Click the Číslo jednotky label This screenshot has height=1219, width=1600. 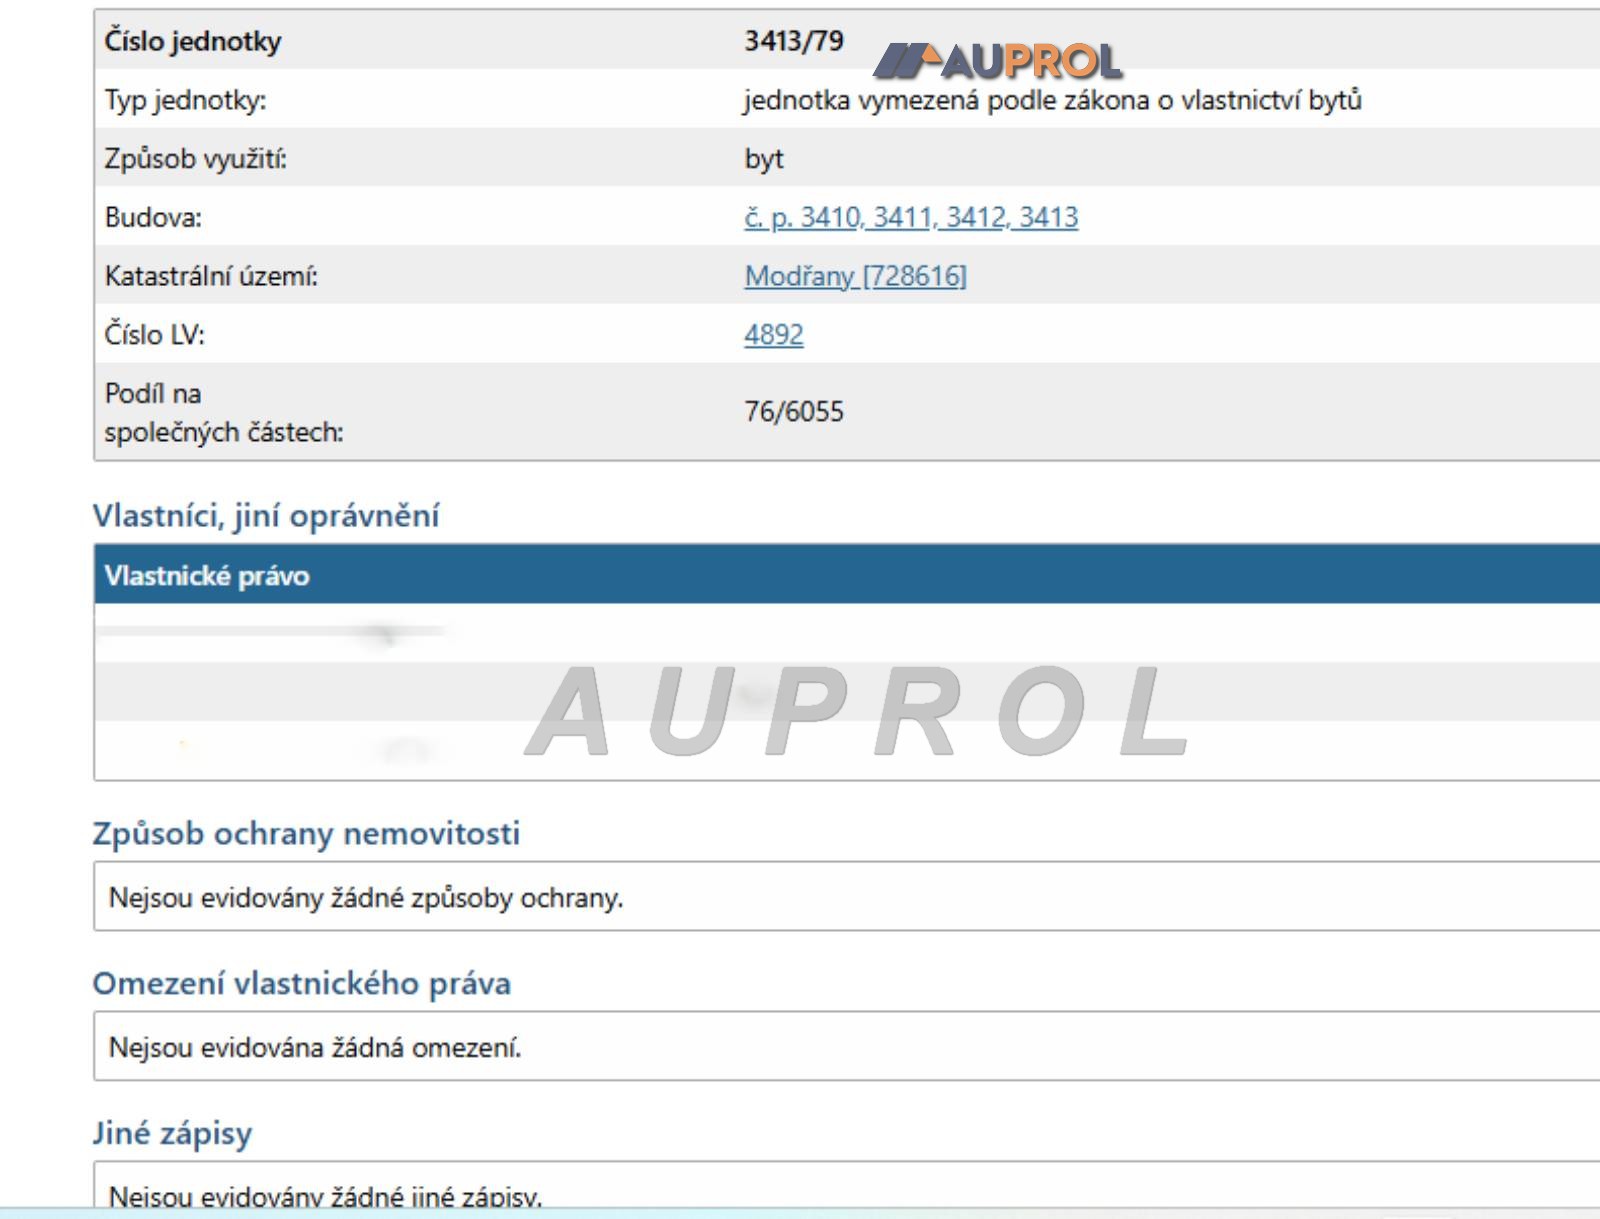coord(192,41)
